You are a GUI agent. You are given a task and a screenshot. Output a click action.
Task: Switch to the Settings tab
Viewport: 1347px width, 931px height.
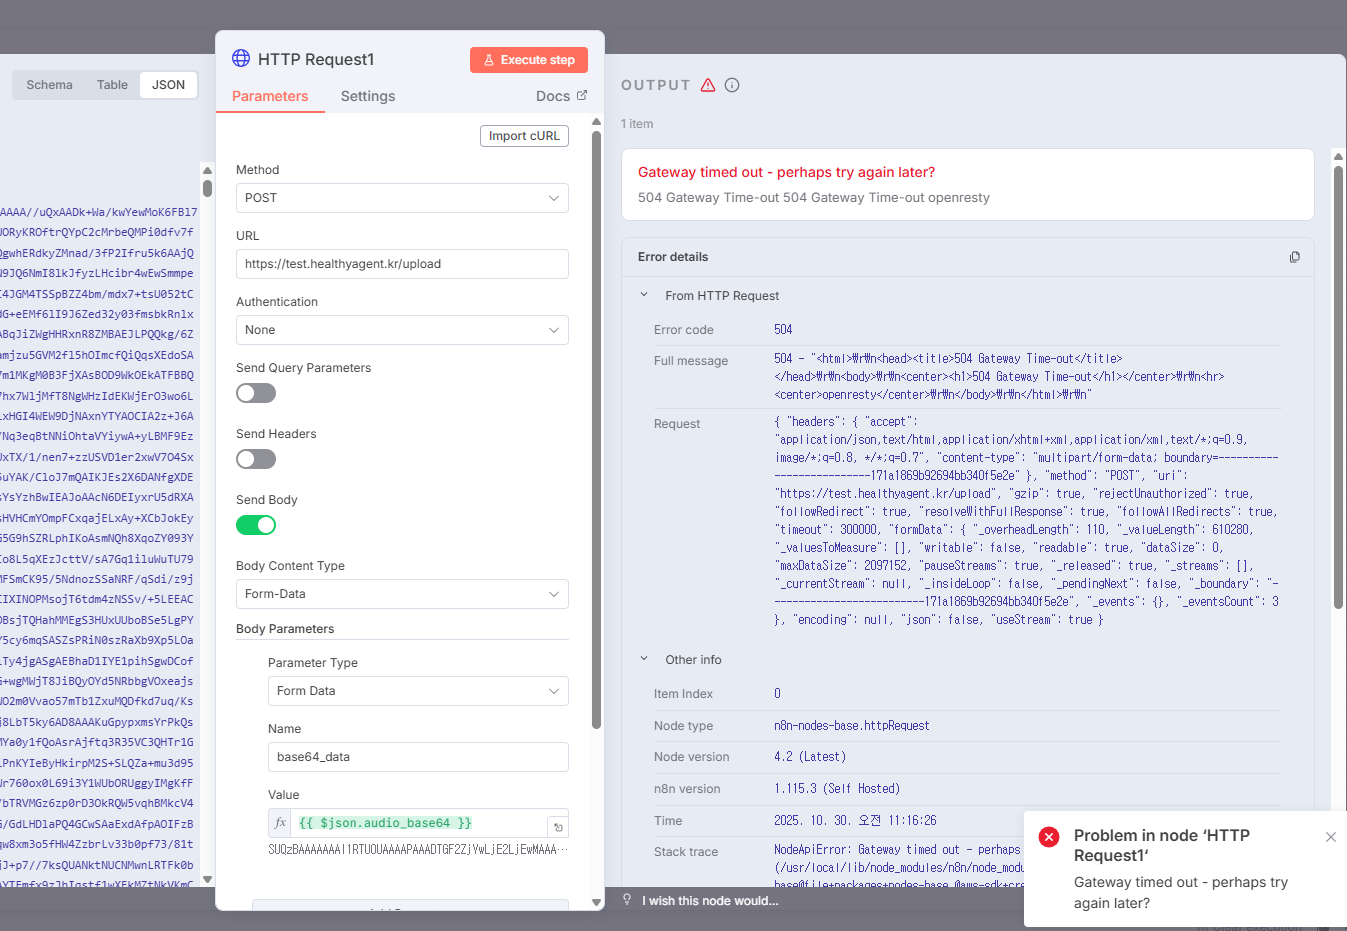tap(368, 96)
